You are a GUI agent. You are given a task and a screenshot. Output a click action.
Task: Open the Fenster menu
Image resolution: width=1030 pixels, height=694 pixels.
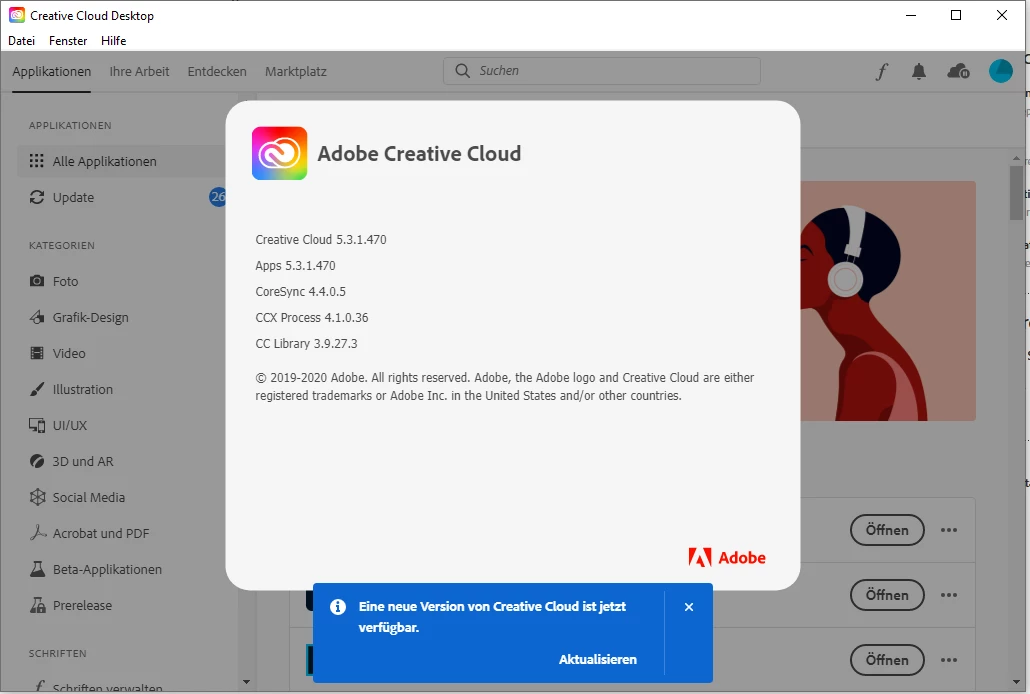(x=68, y=41)
